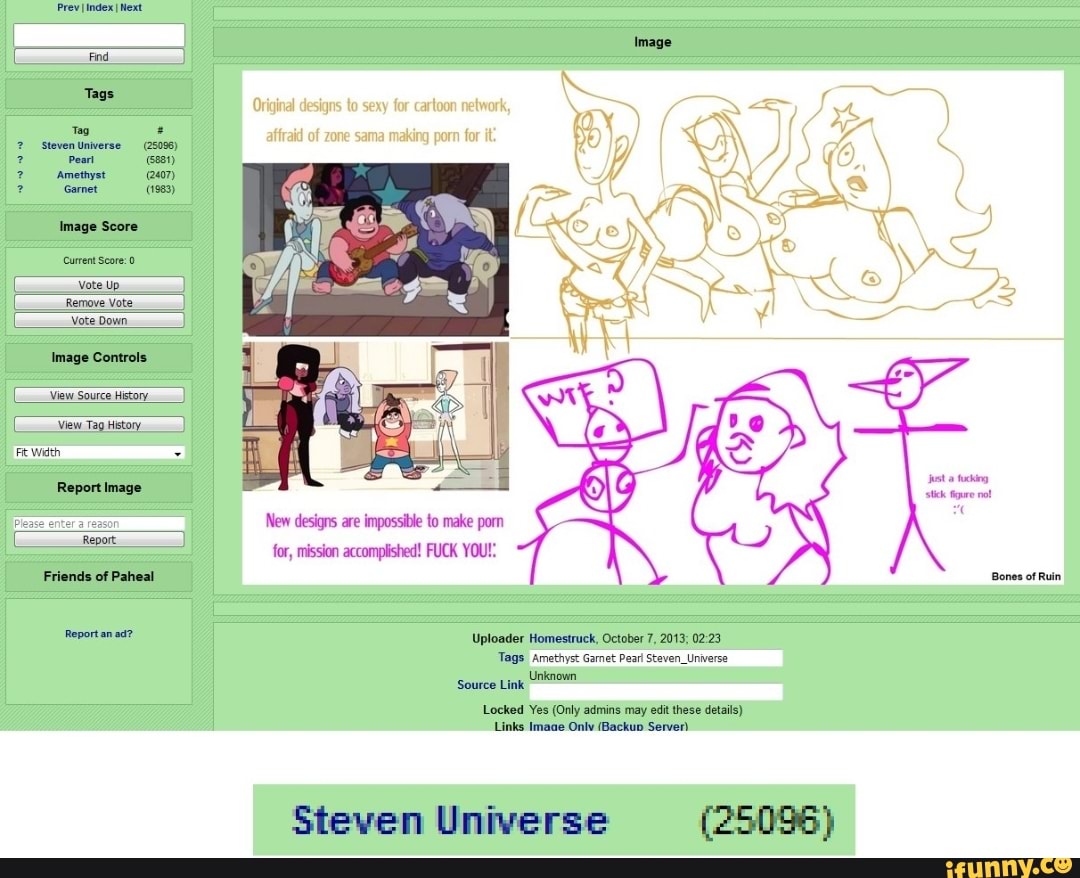Open the Image Only link
The height and width of the screenshot is (878, 1080).
pyautogui.click(x=561, y=726)
